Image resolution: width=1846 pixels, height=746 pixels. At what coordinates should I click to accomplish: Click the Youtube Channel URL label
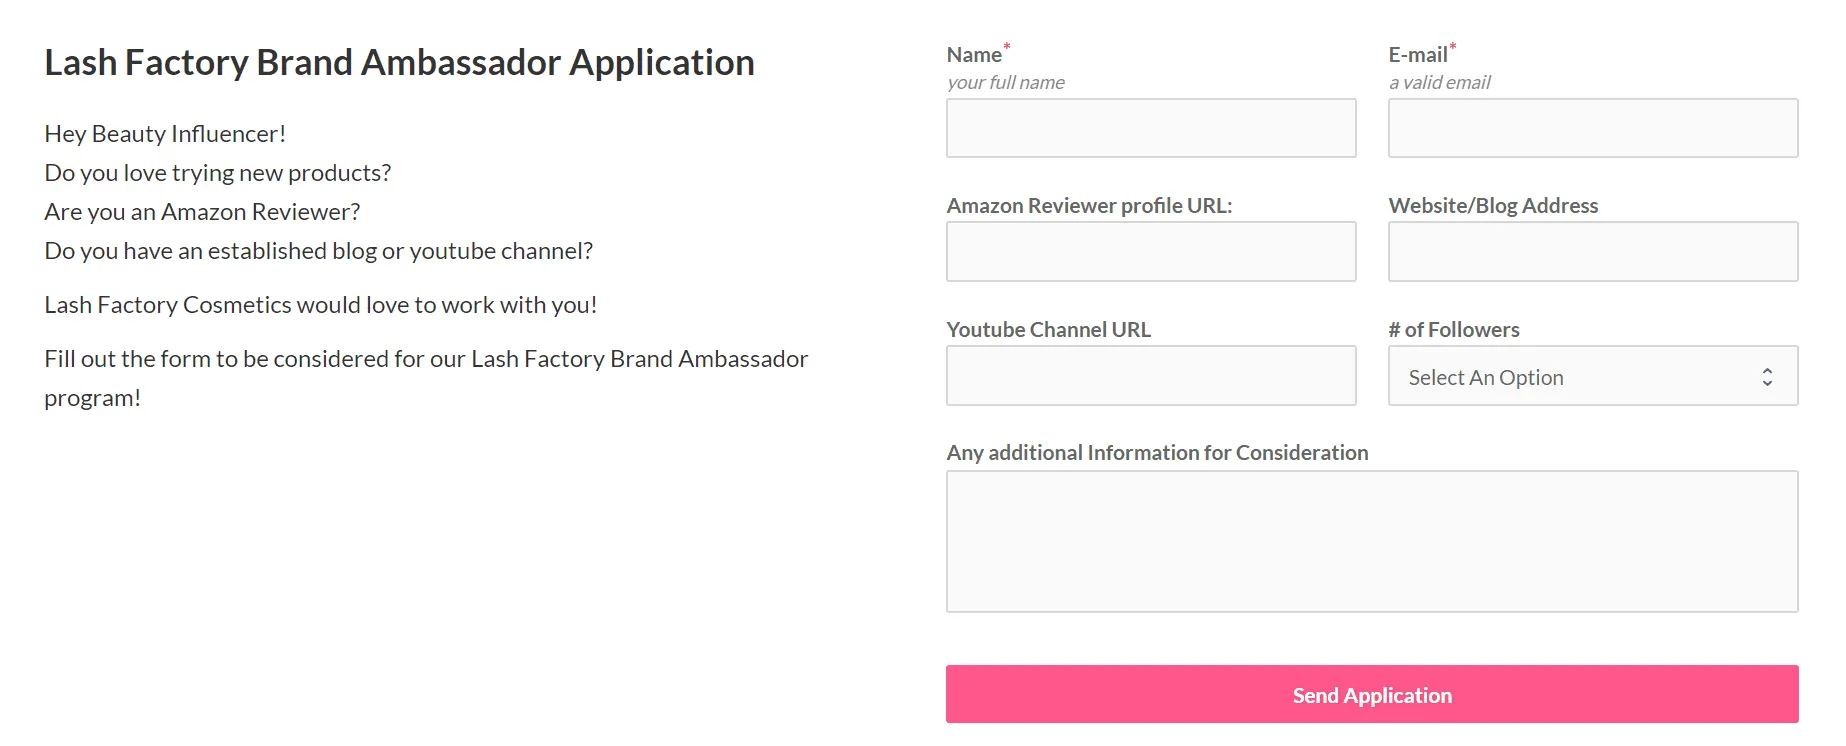click(1048, 330)
